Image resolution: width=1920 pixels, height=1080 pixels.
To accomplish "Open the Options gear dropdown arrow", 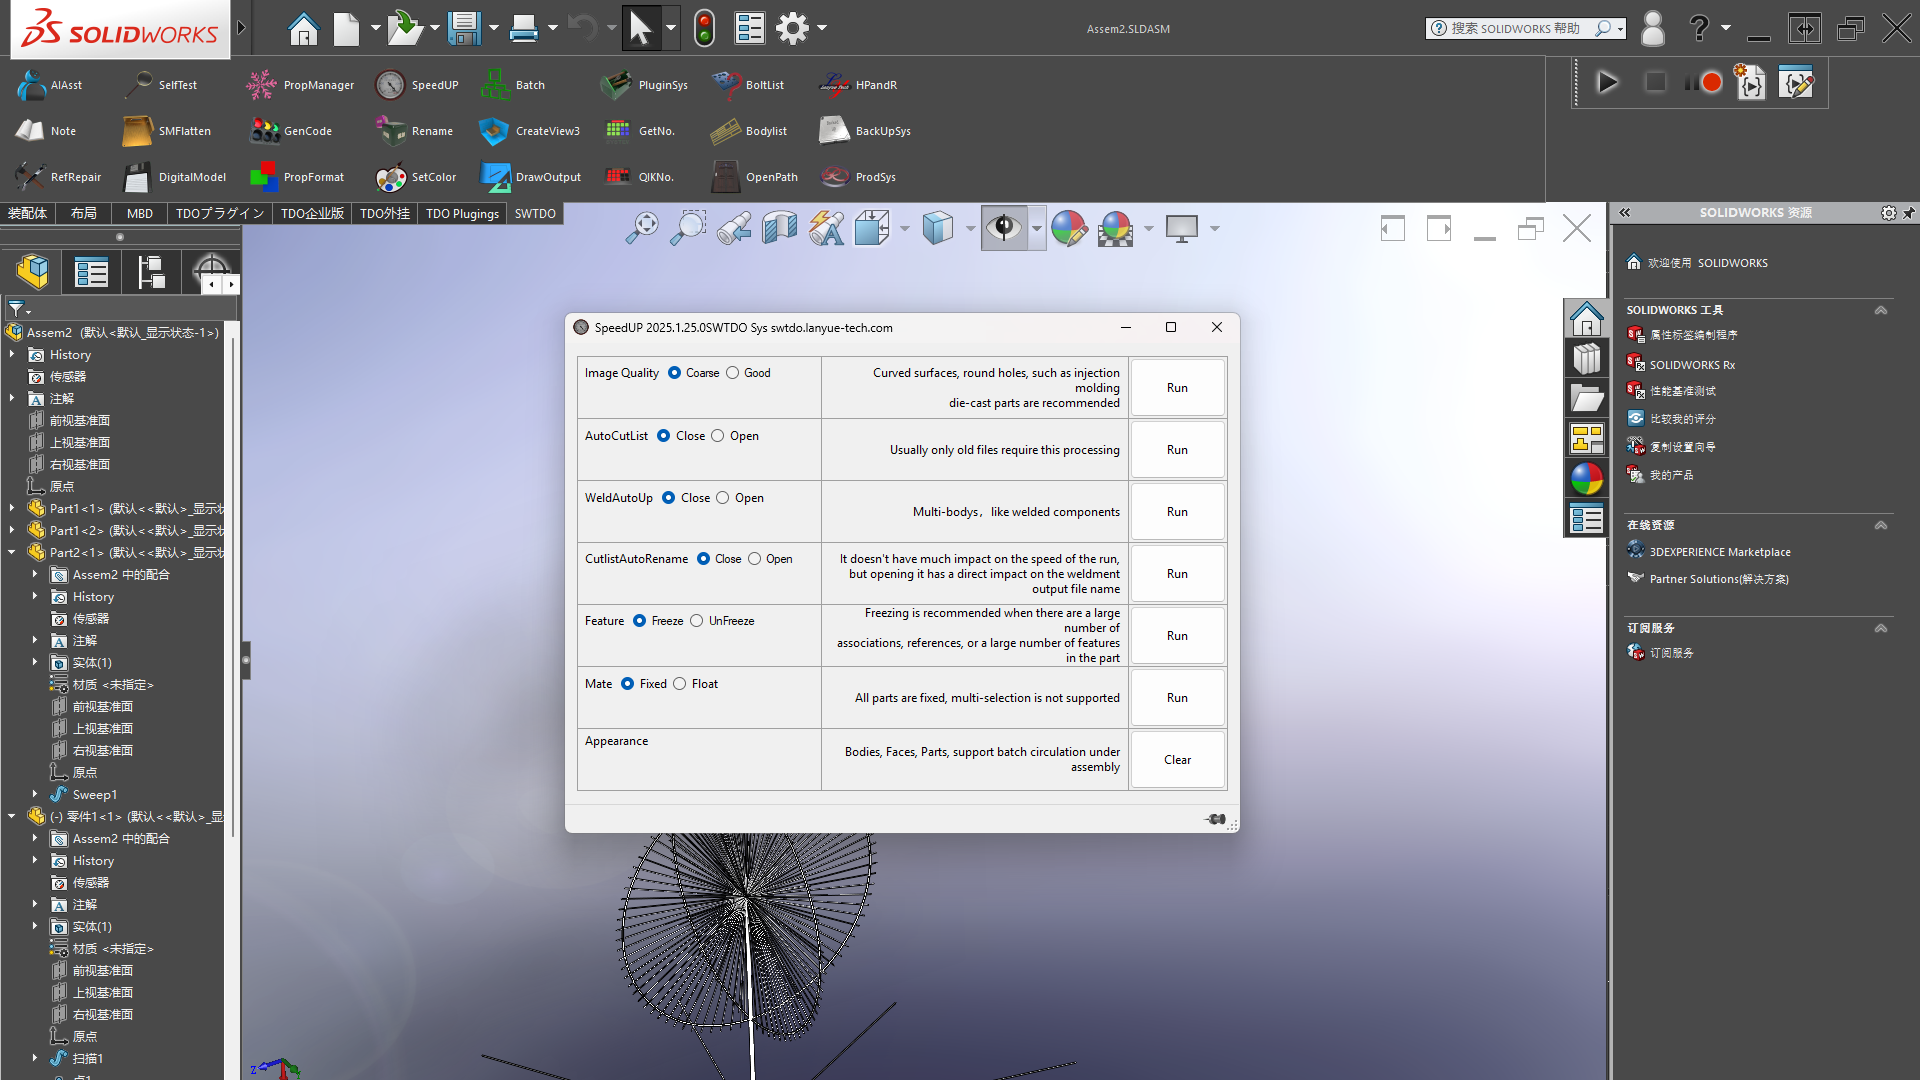I will [822, 28].
